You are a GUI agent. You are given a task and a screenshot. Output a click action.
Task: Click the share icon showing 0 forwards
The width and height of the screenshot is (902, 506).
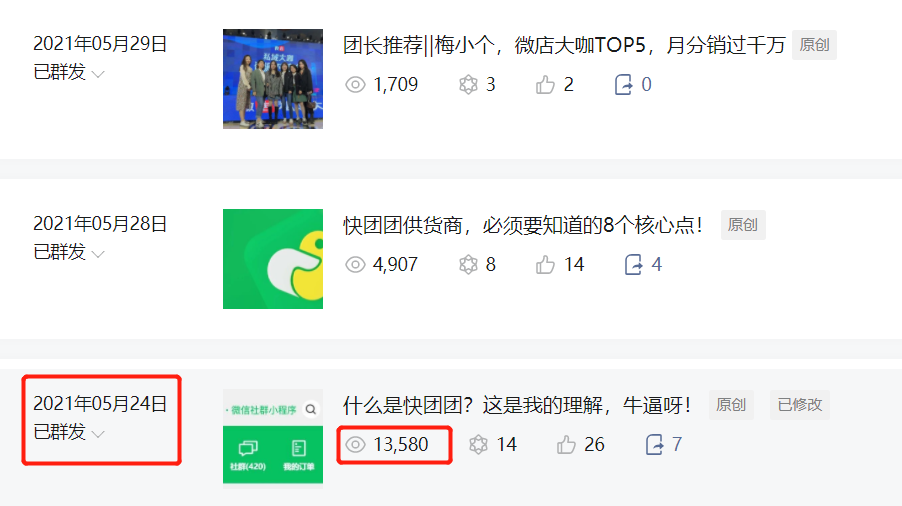pos(624,85)
